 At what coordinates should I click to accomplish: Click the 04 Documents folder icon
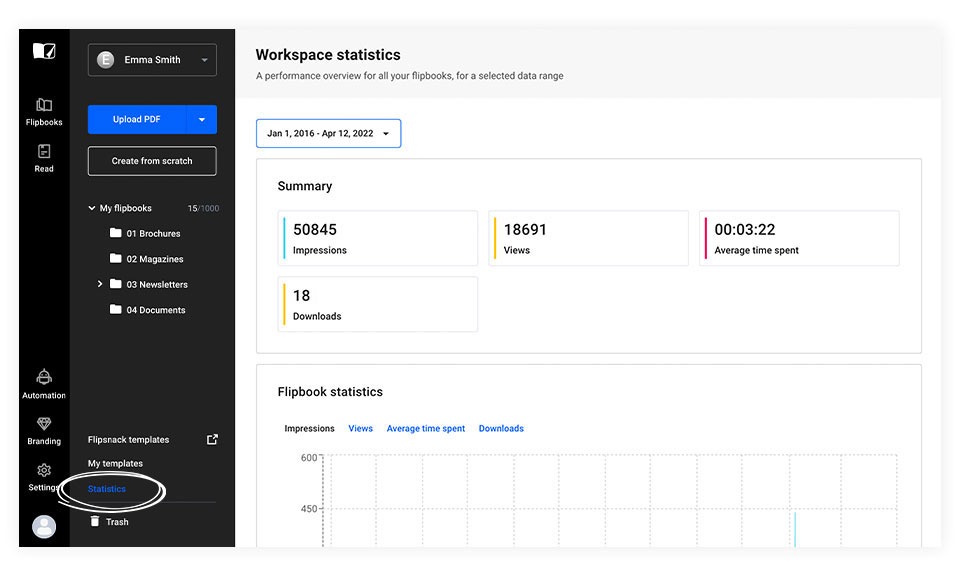(115, 309)
